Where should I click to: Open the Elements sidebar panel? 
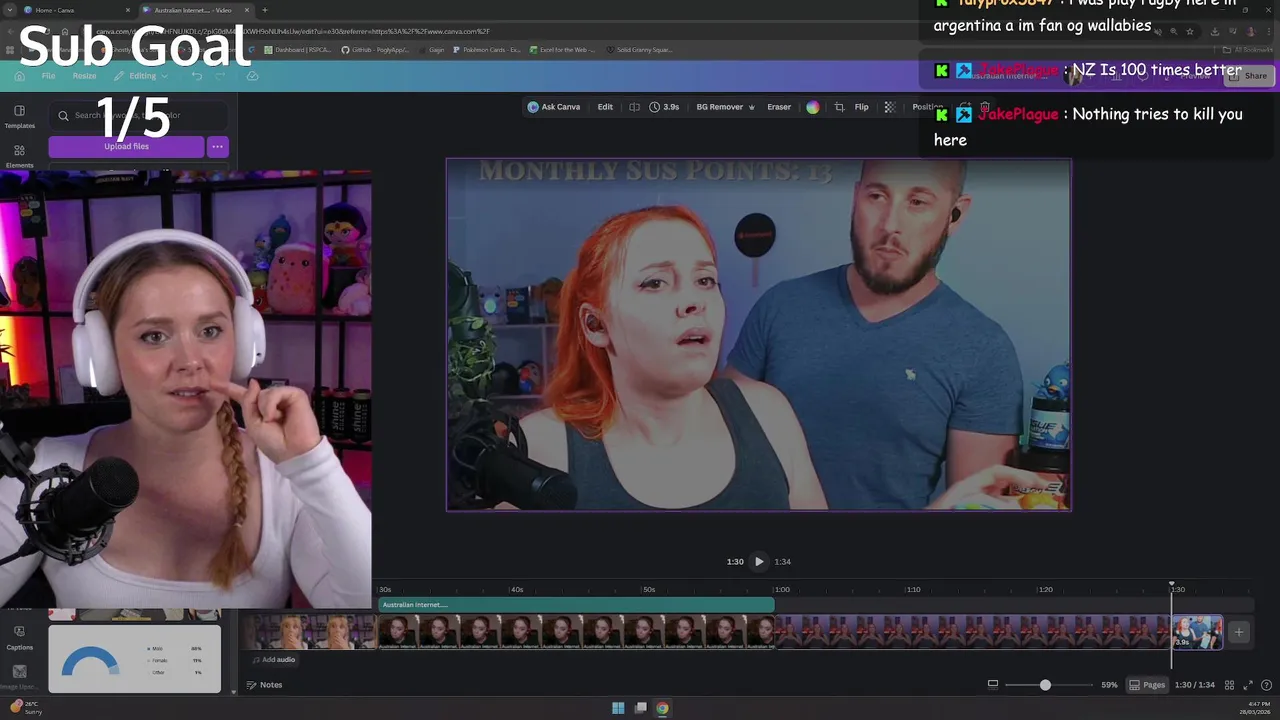click(19, 156)
